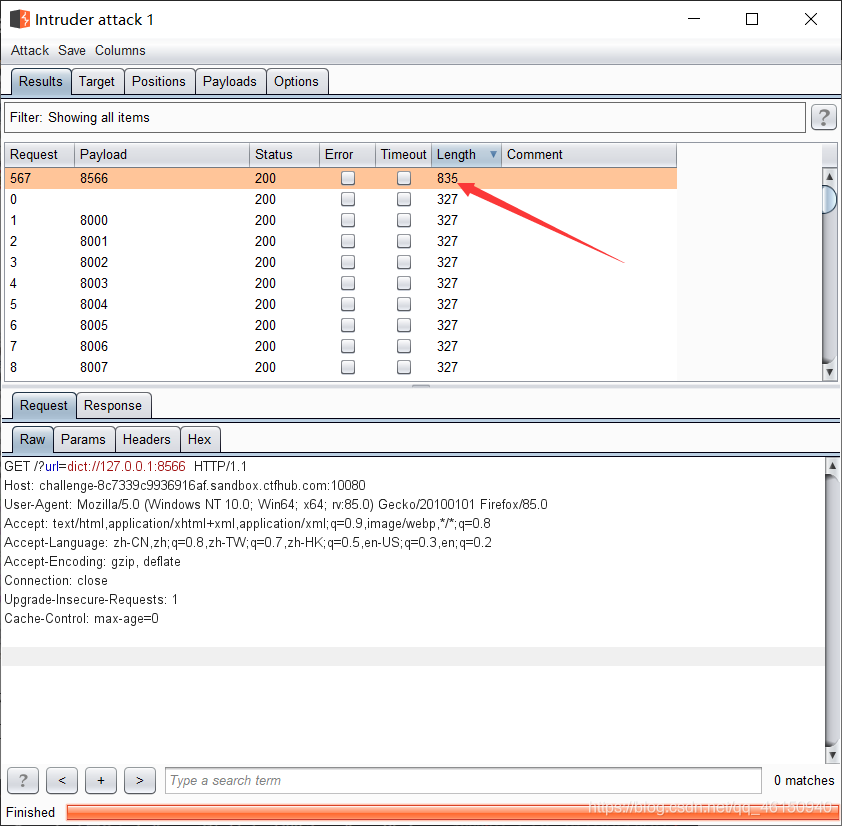Open the Attack menu
842x826 pixels.
pos(30,50)
